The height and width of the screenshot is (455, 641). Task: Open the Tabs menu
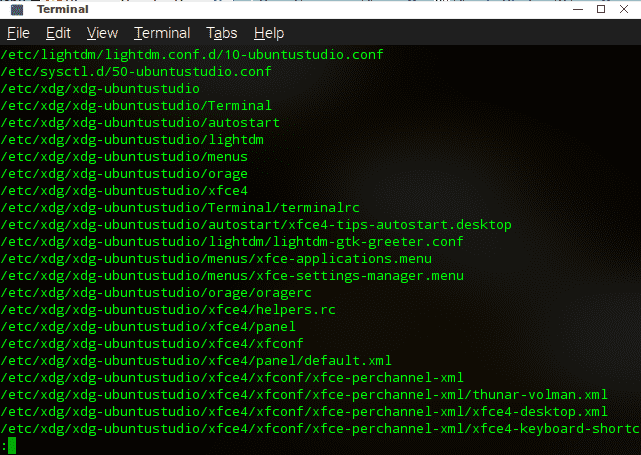(222, 33)
